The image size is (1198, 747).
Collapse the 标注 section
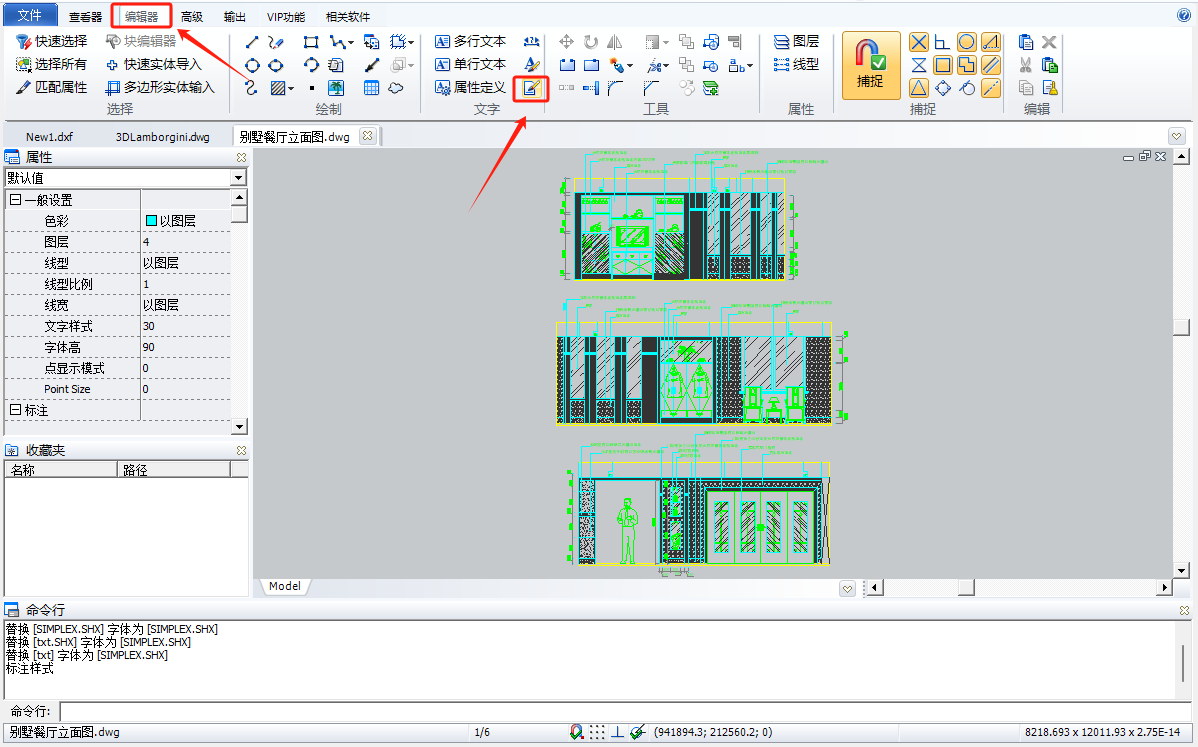pyautogui.click(x=15, y=410)
